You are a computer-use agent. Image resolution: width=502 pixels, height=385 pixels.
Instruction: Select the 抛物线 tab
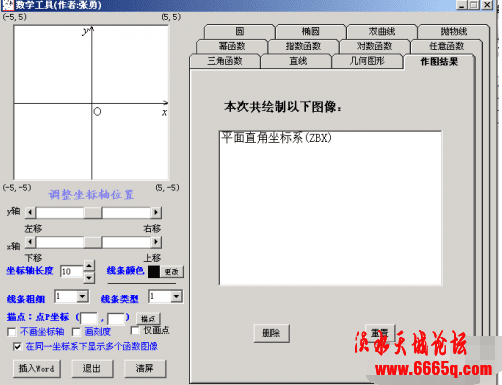453,32
